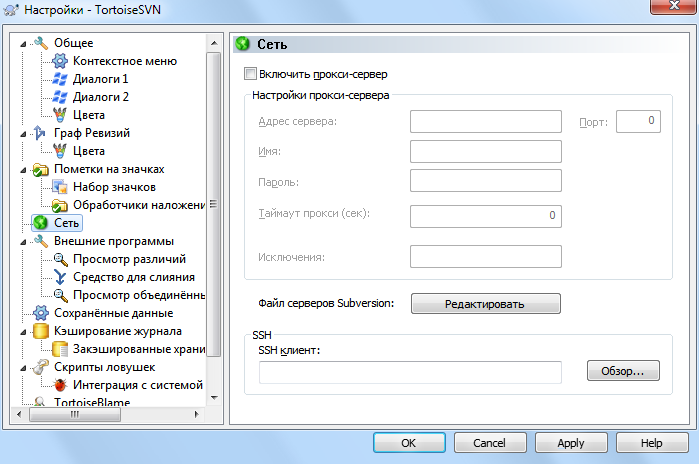Click the magnifier icon for Просмотр объединённых
This screenshot has width=699, height=464.
60,295
